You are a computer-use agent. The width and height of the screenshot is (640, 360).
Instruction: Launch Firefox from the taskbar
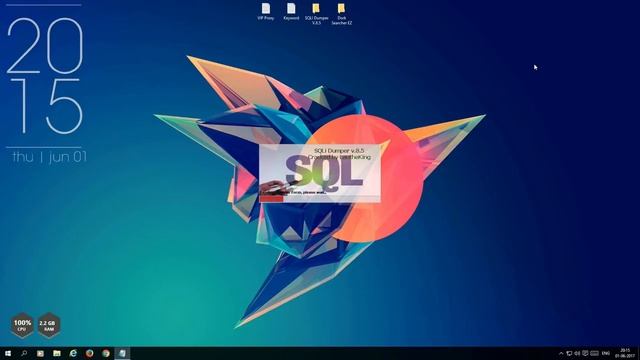(89, 353)
